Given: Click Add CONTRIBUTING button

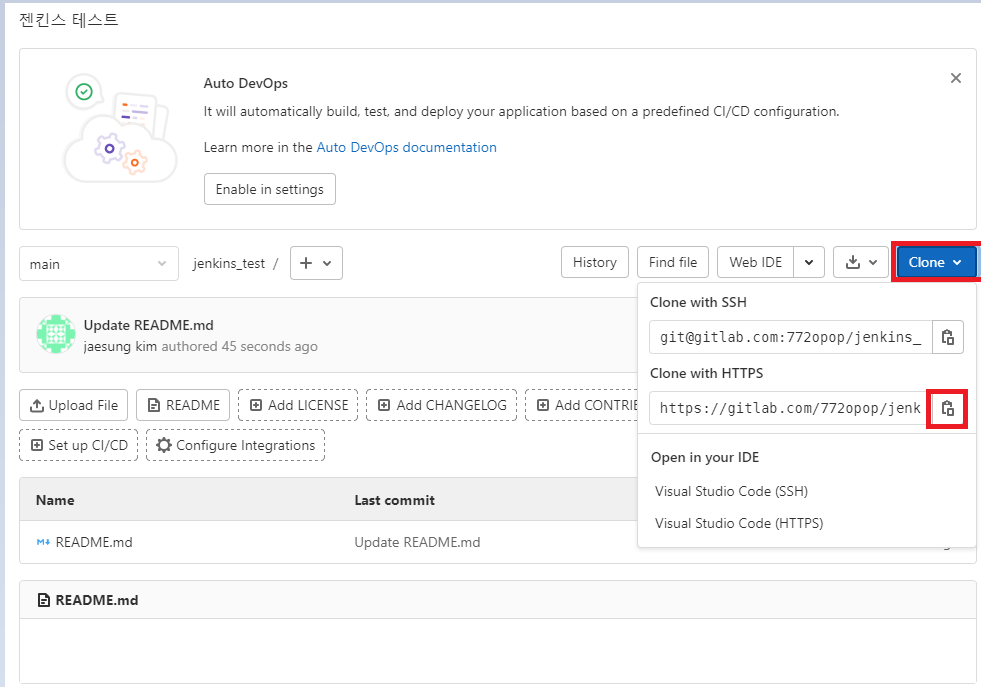Looking at the screenshot, I should pyautogui.click(x=582, y=405).
